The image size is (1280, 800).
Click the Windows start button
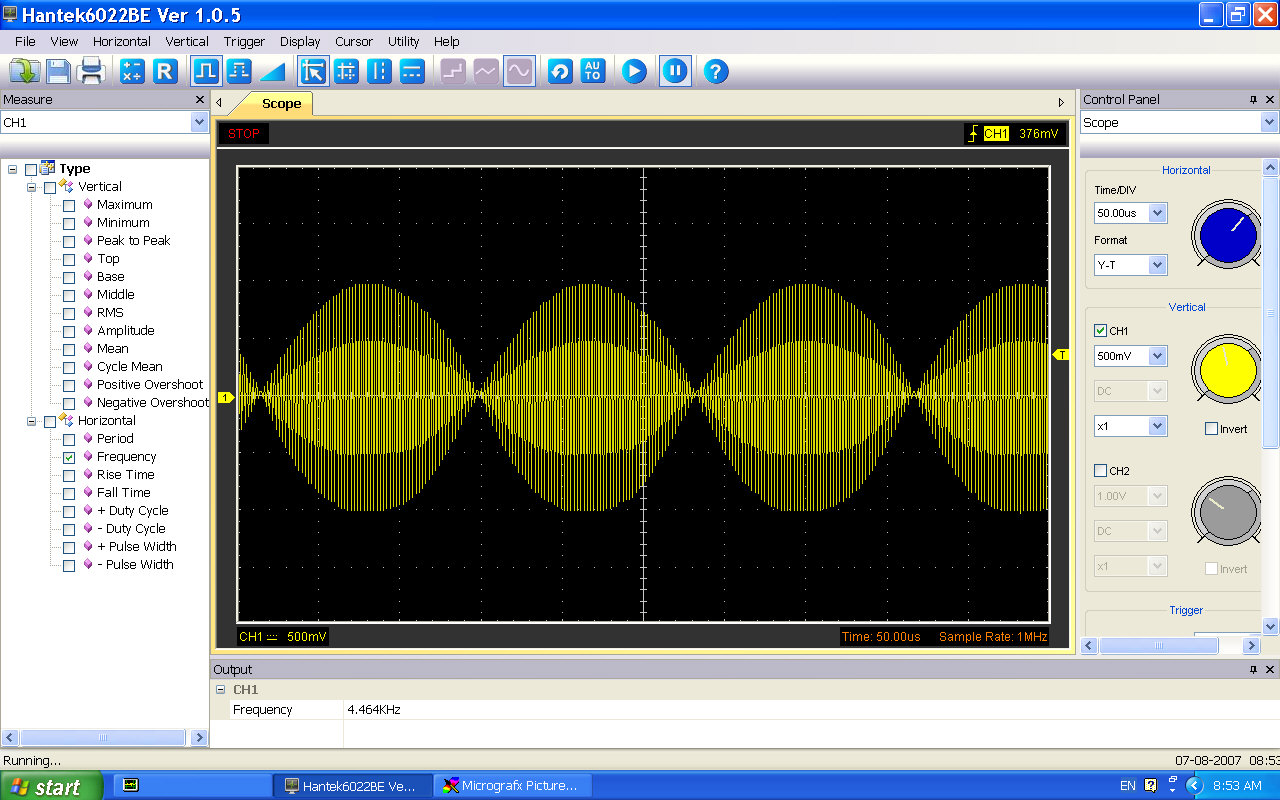click(x=50, y=786)
